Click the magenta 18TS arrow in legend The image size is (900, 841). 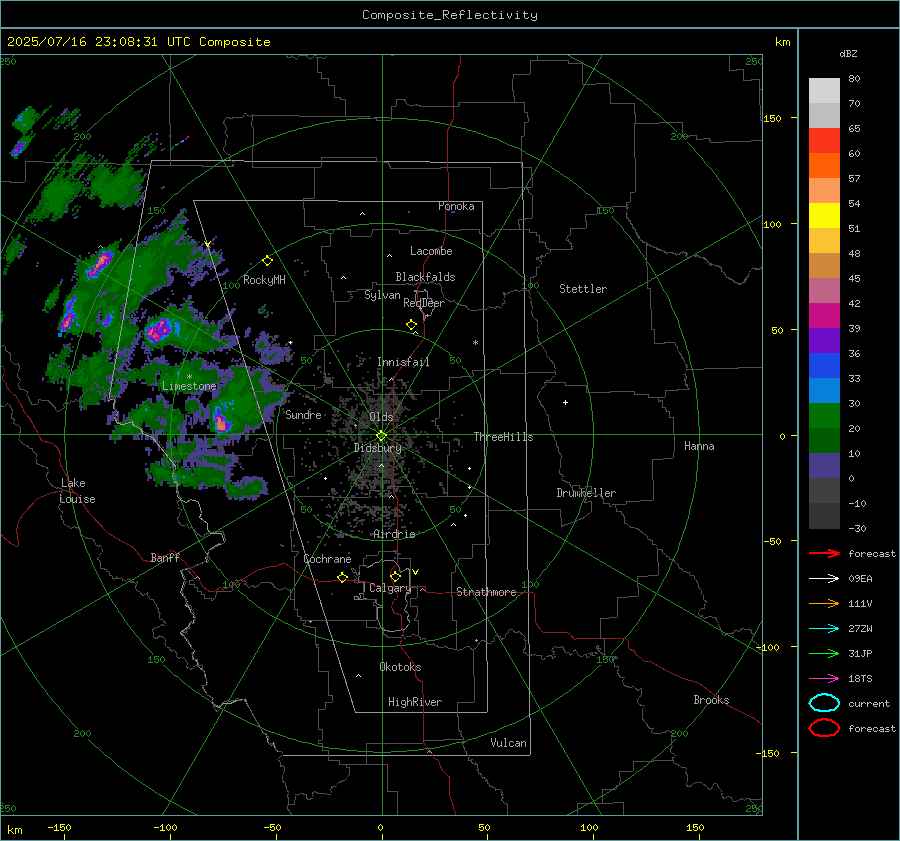point(824,679)
